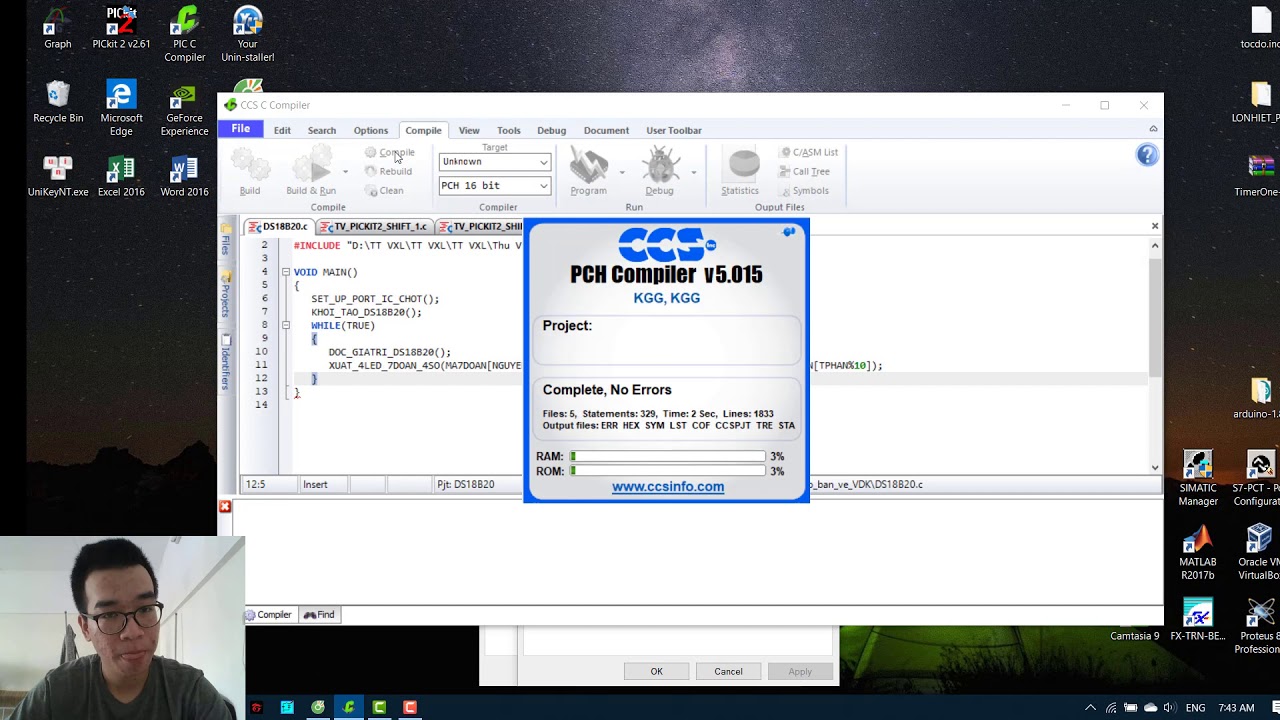This screenshot has height=720, width=1280.
Task: Open the Projects side panel
Action: click(x=226, y=295)
